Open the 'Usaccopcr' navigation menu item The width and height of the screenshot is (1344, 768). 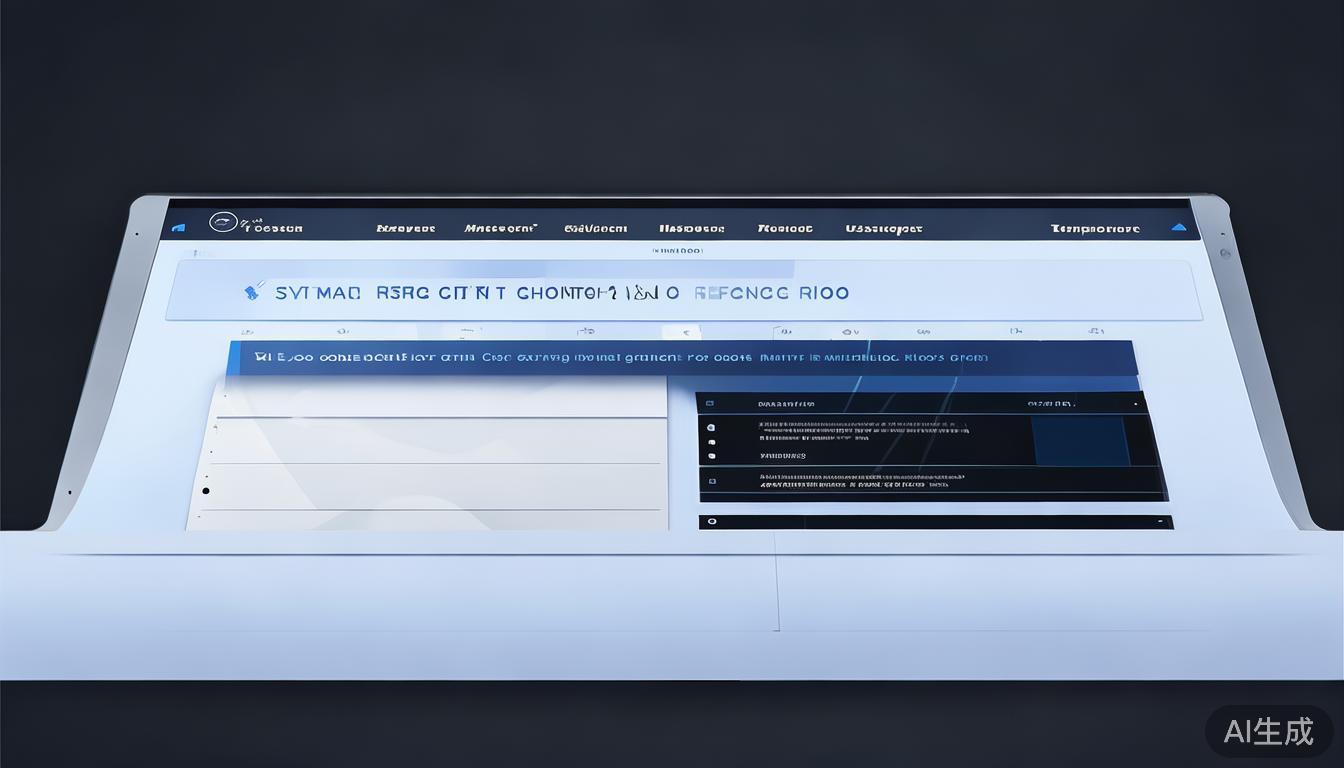(x=883, y=228)
